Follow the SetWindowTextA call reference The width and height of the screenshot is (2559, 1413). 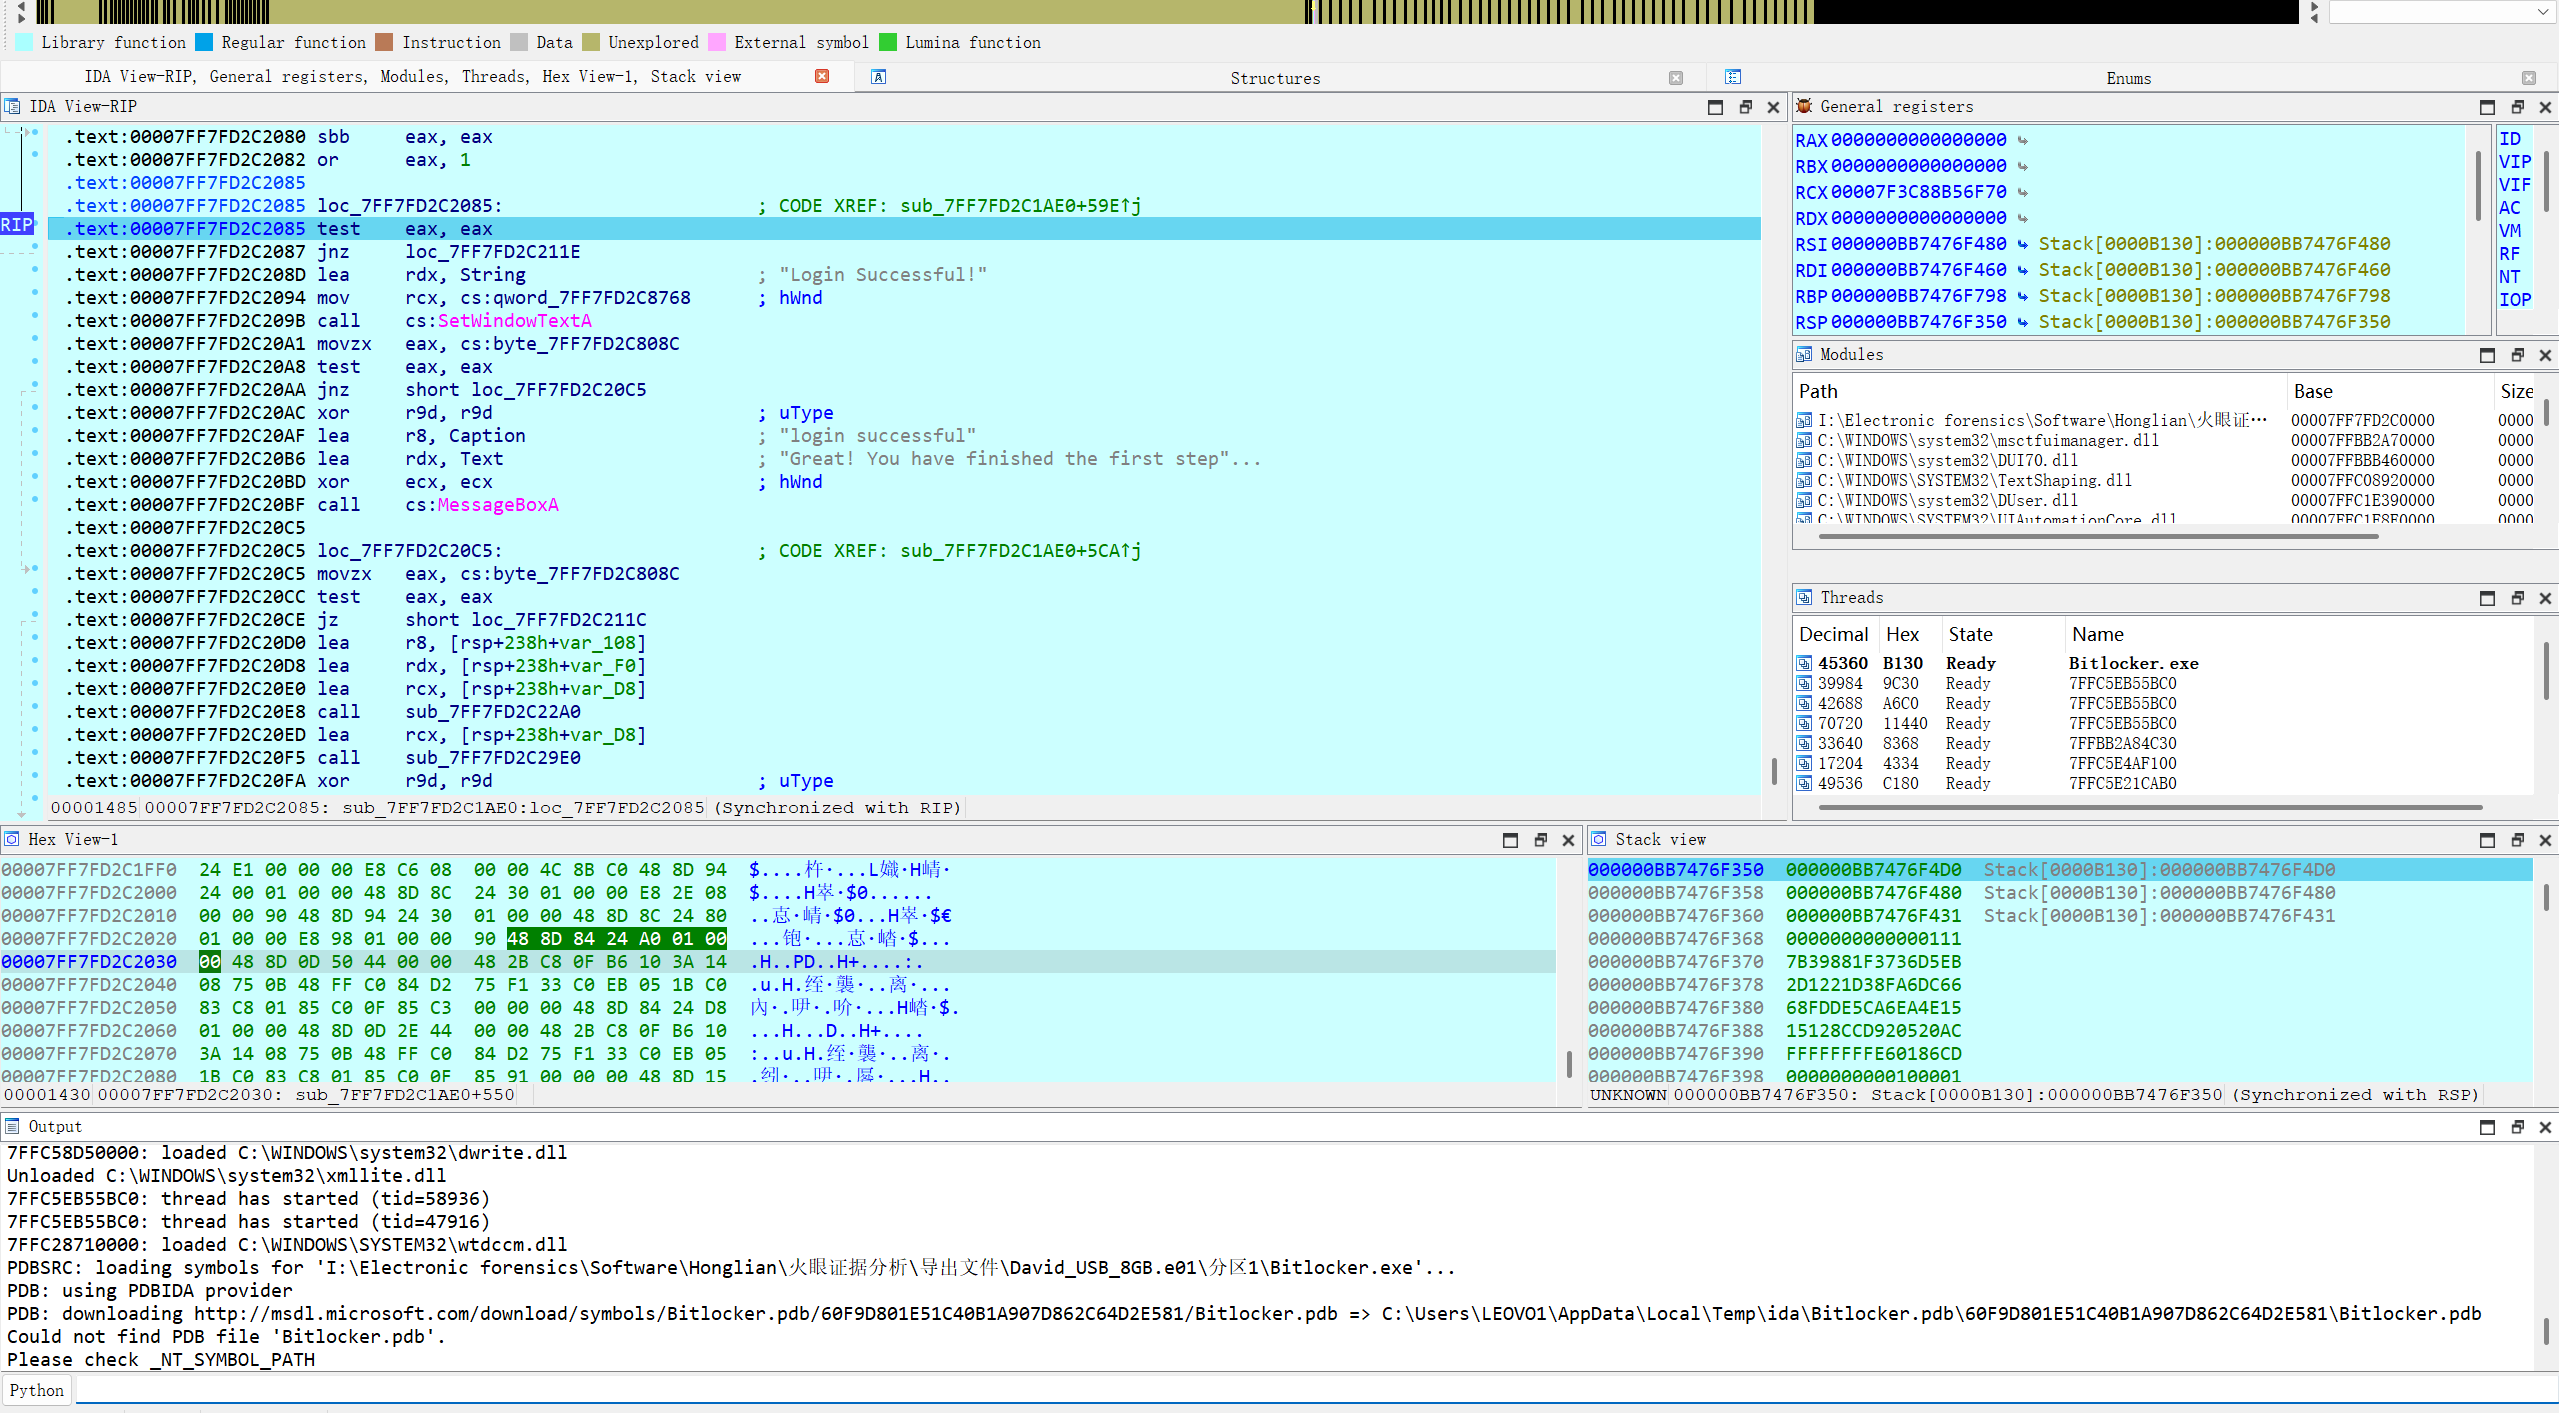(514, 321)
